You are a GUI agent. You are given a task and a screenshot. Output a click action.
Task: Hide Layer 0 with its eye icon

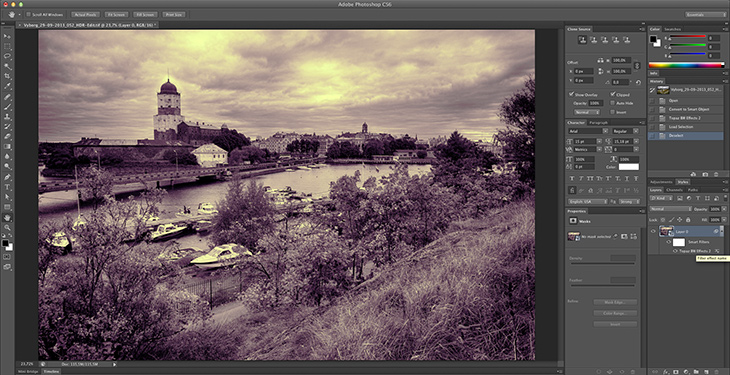(653, 232)
